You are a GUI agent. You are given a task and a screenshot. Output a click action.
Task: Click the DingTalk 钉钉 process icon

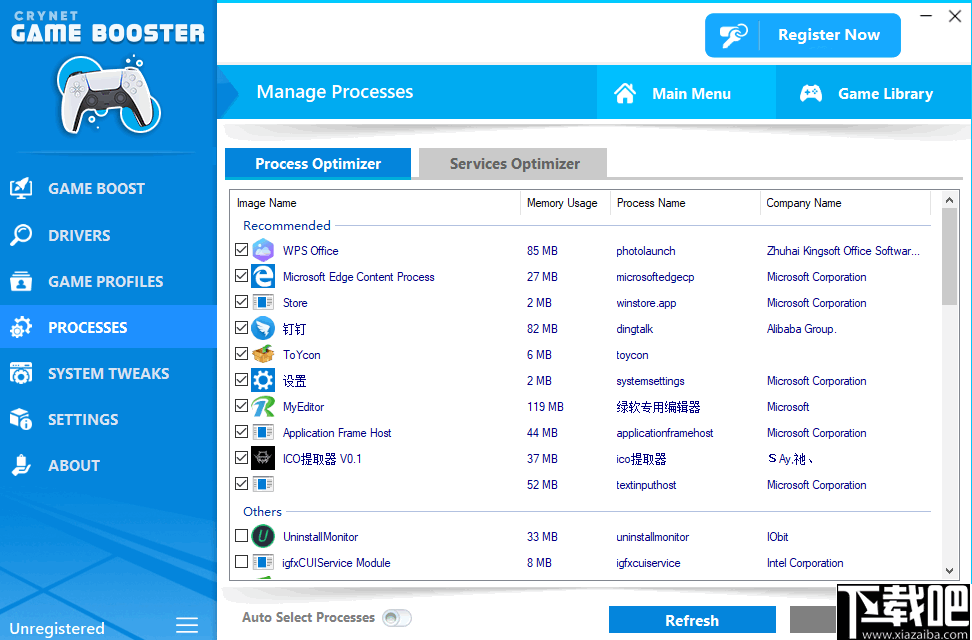[x=263, y=329]
